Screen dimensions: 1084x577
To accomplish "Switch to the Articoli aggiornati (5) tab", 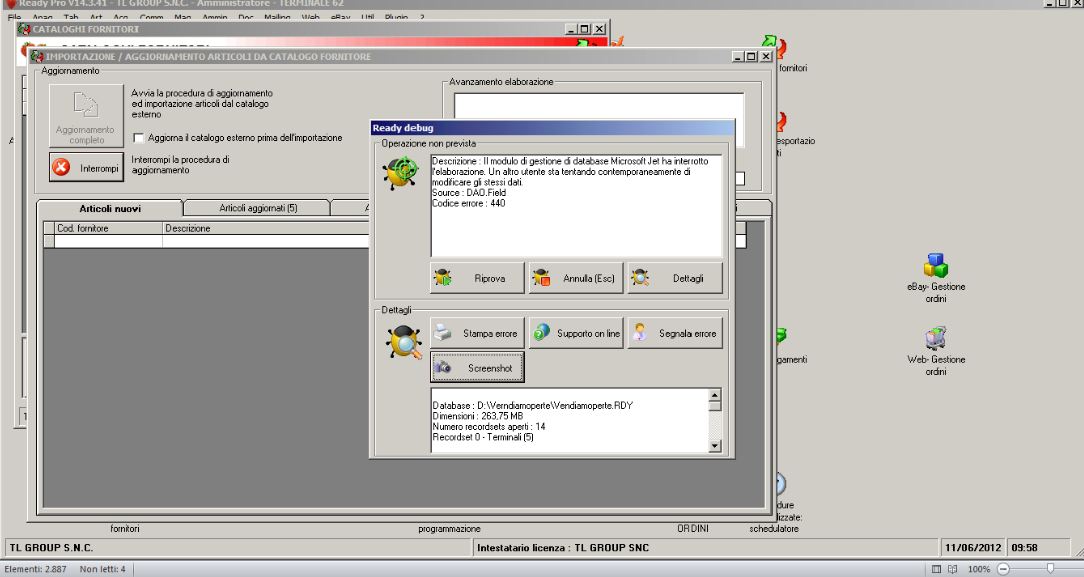I will pos(257,208).
